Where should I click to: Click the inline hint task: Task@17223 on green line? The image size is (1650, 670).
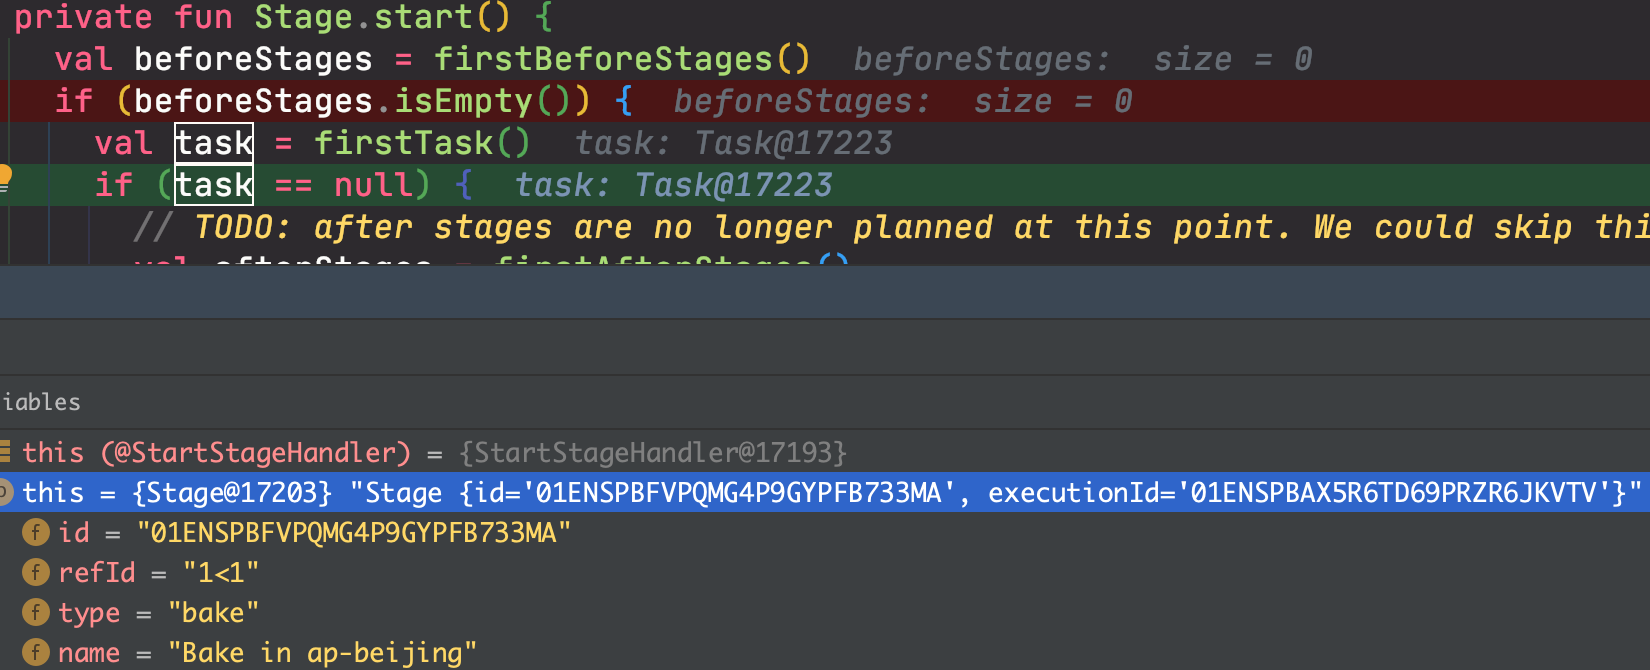(x=673, y=185)
